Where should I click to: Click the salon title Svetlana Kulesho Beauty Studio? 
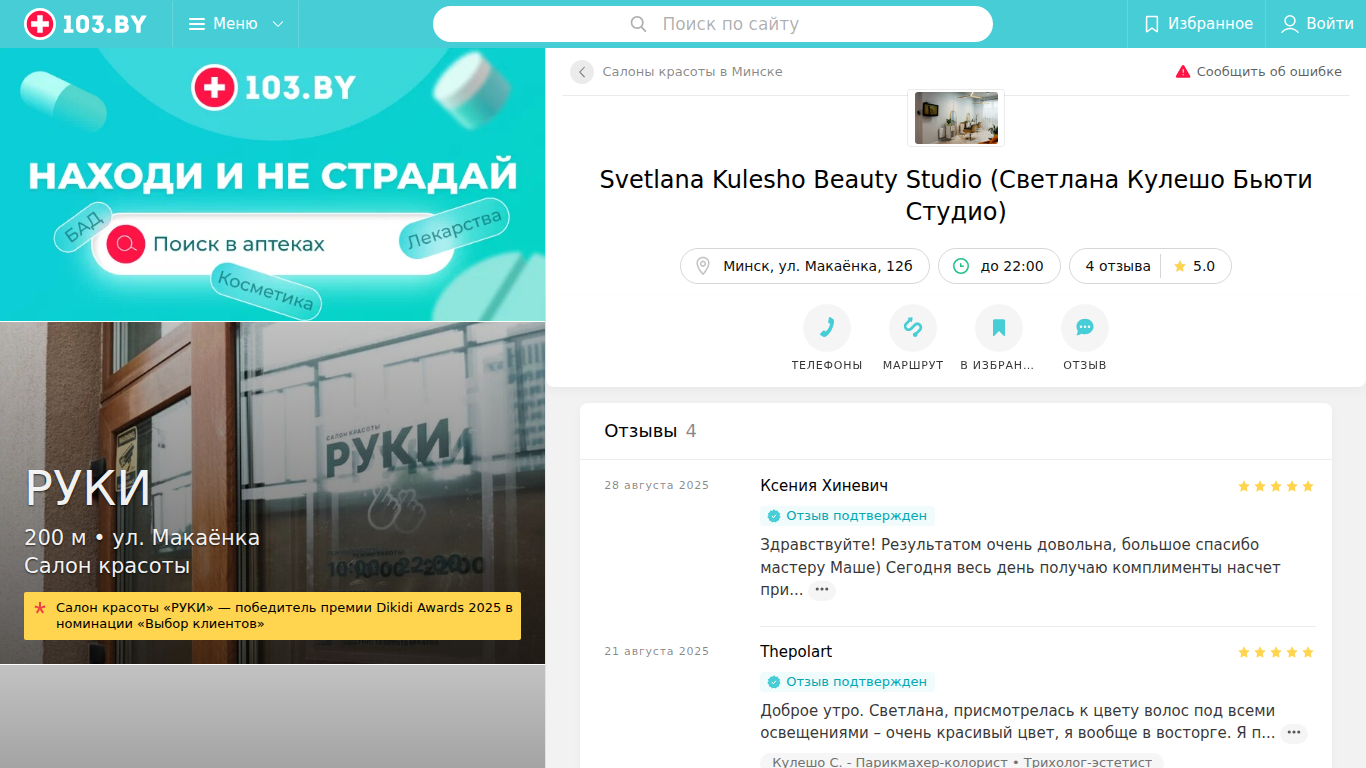point(955,196)
